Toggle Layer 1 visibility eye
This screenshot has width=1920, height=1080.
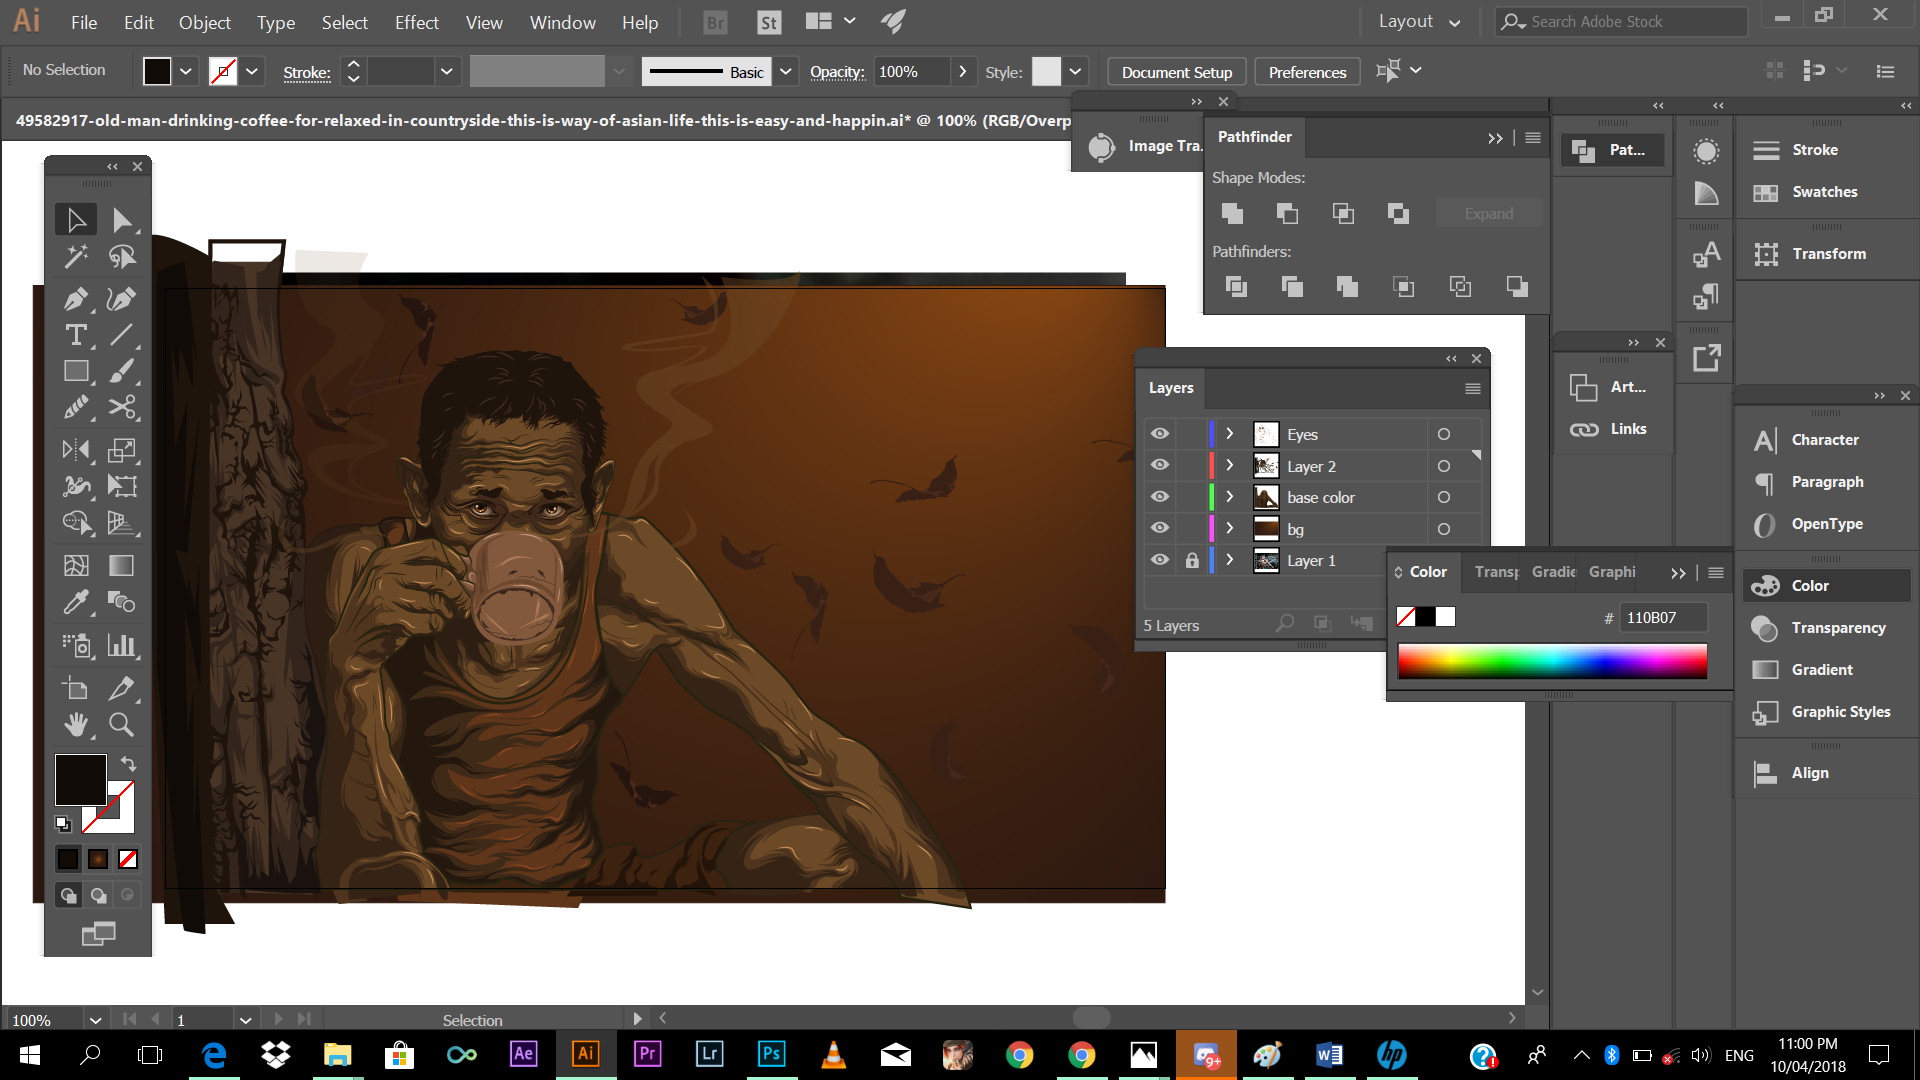[1159, 560]
